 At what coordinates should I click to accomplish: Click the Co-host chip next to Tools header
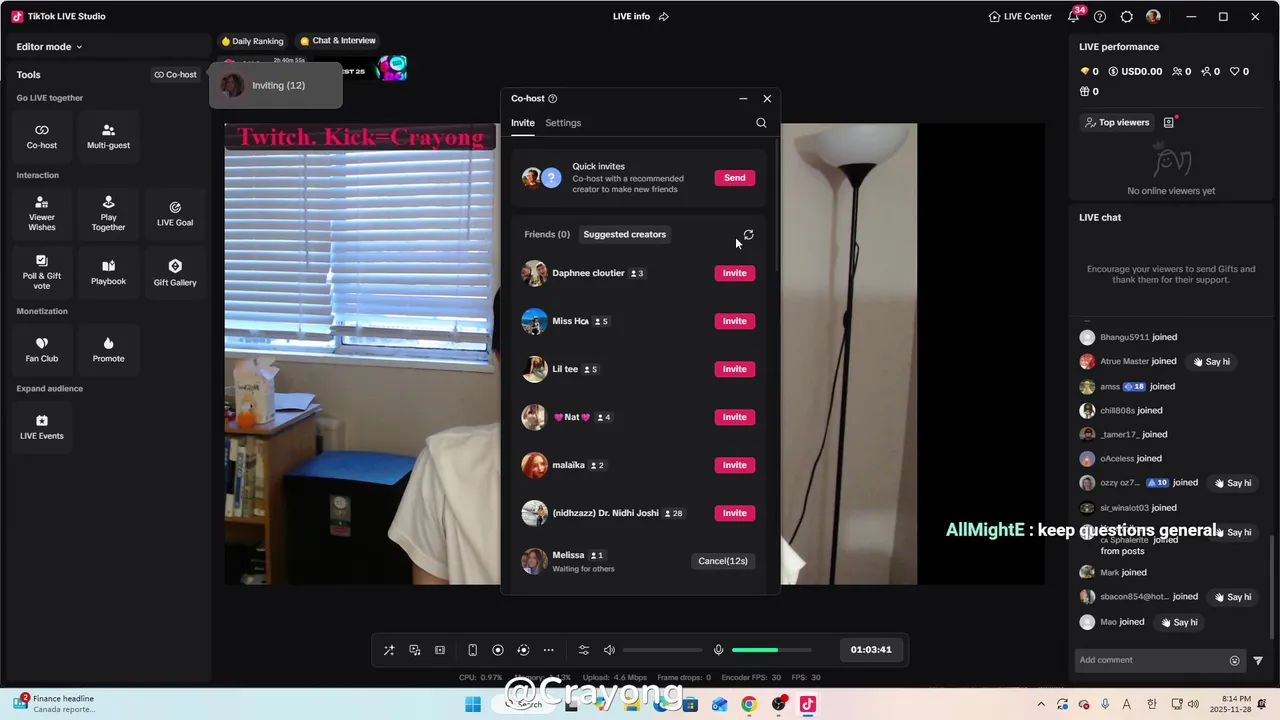tap(176, 74)
